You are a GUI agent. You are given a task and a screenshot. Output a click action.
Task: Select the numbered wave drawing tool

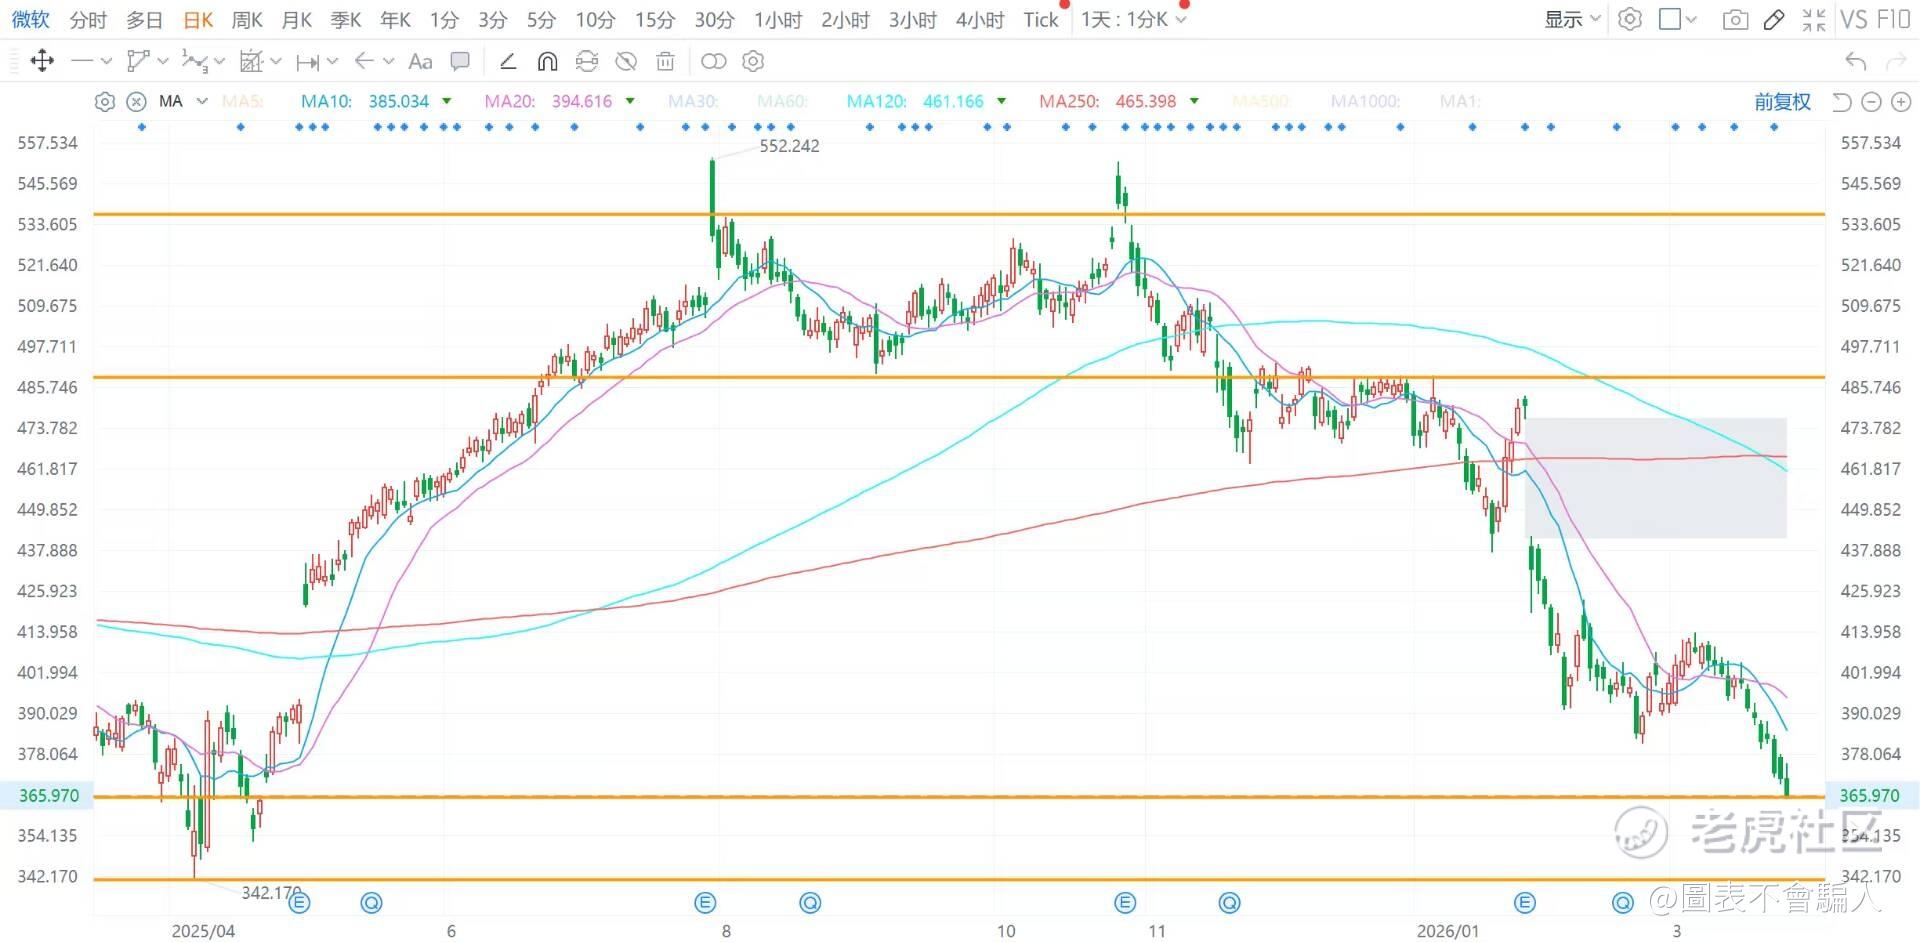pos(194,61)
